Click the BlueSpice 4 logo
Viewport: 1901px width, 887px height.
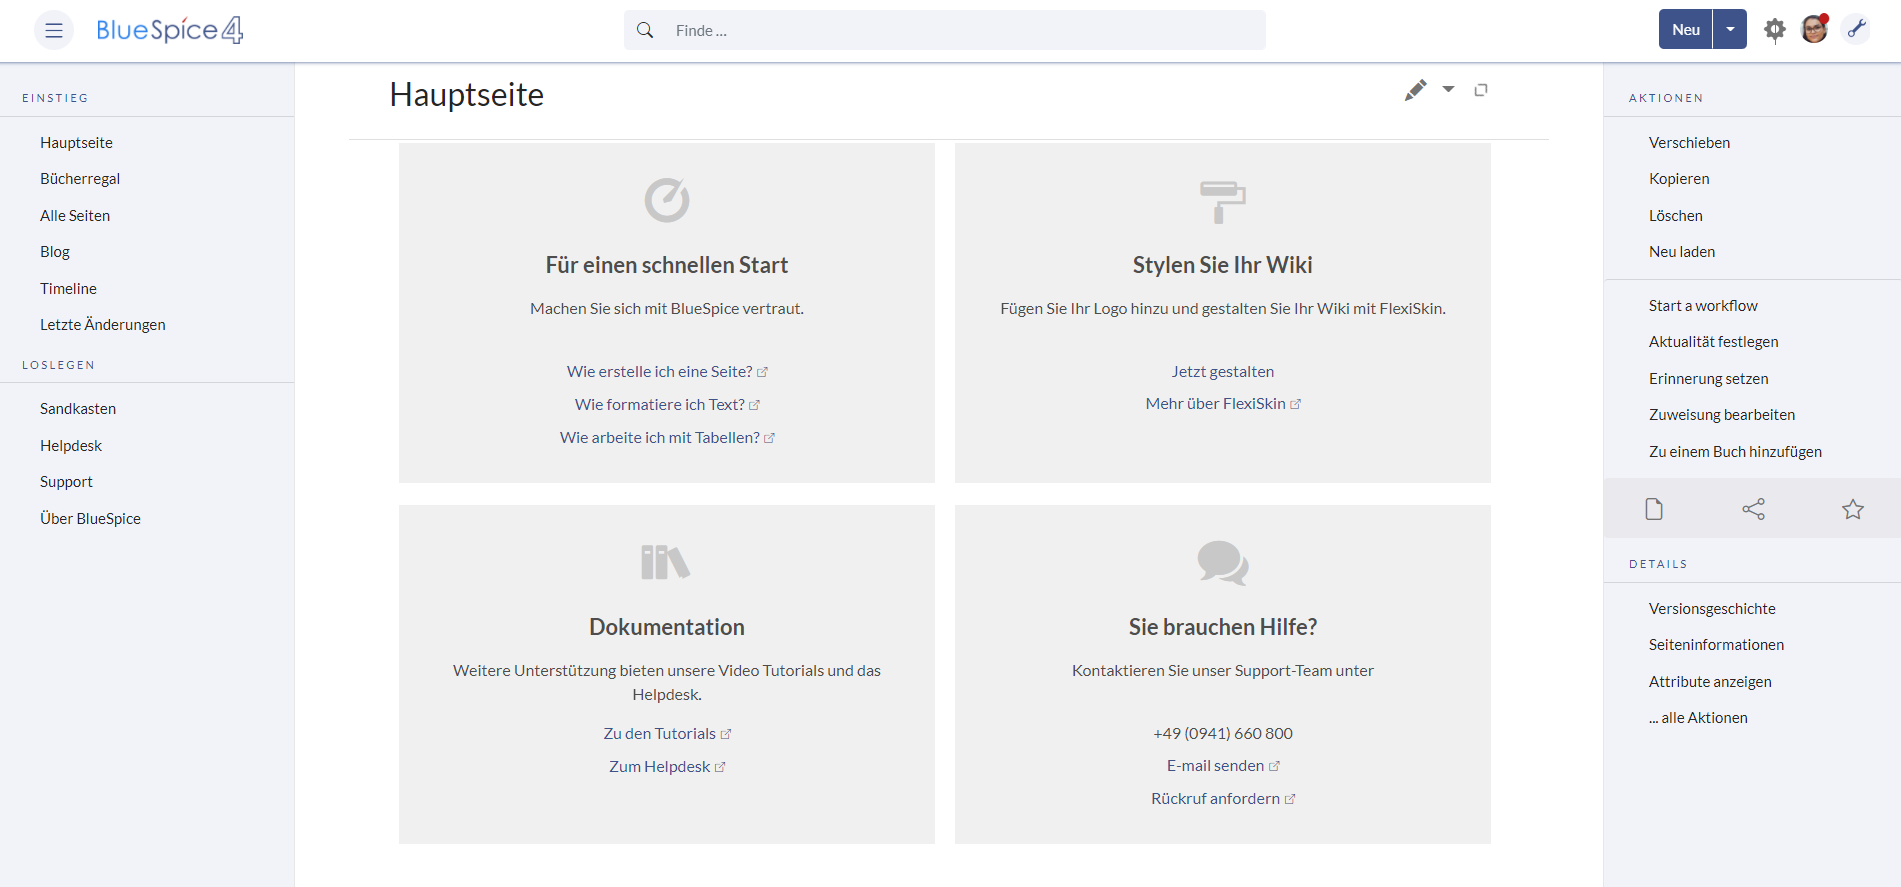(x=169, y=30)
